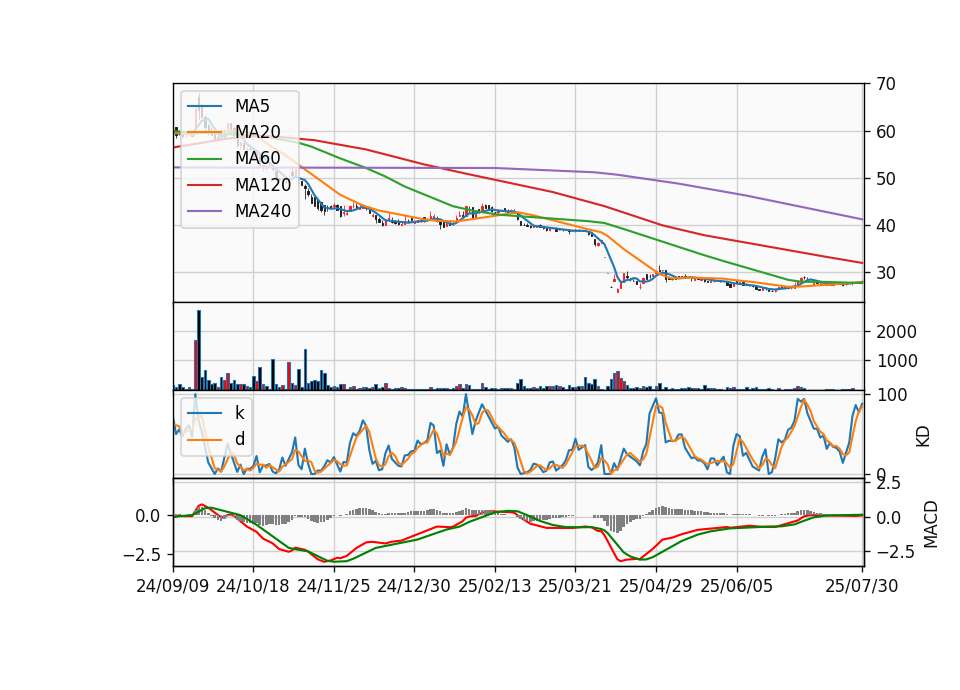Click the 24/11/25 date axis label

coord(334,586)
